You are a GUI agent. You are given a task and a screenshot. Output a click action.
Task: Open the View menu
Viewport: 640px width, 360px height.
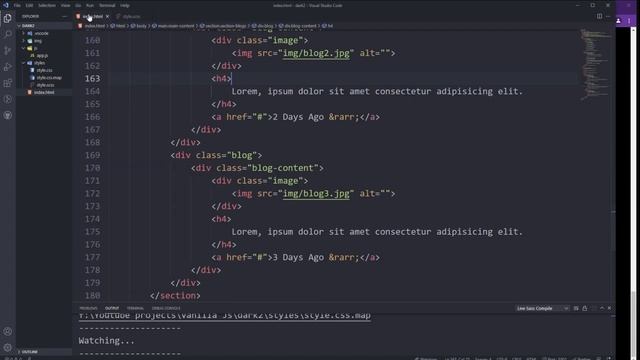[65, 5]
